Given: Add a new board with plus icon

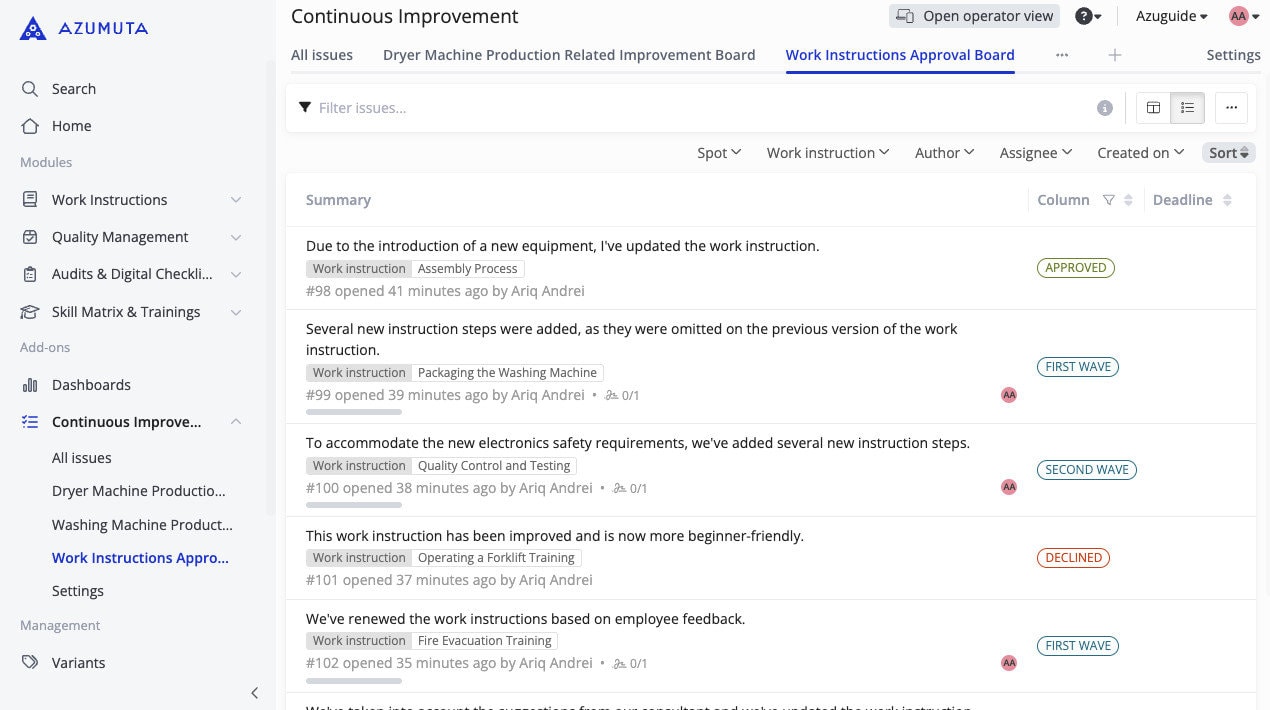Looking at the screenshot, I should click(1115, 55).
